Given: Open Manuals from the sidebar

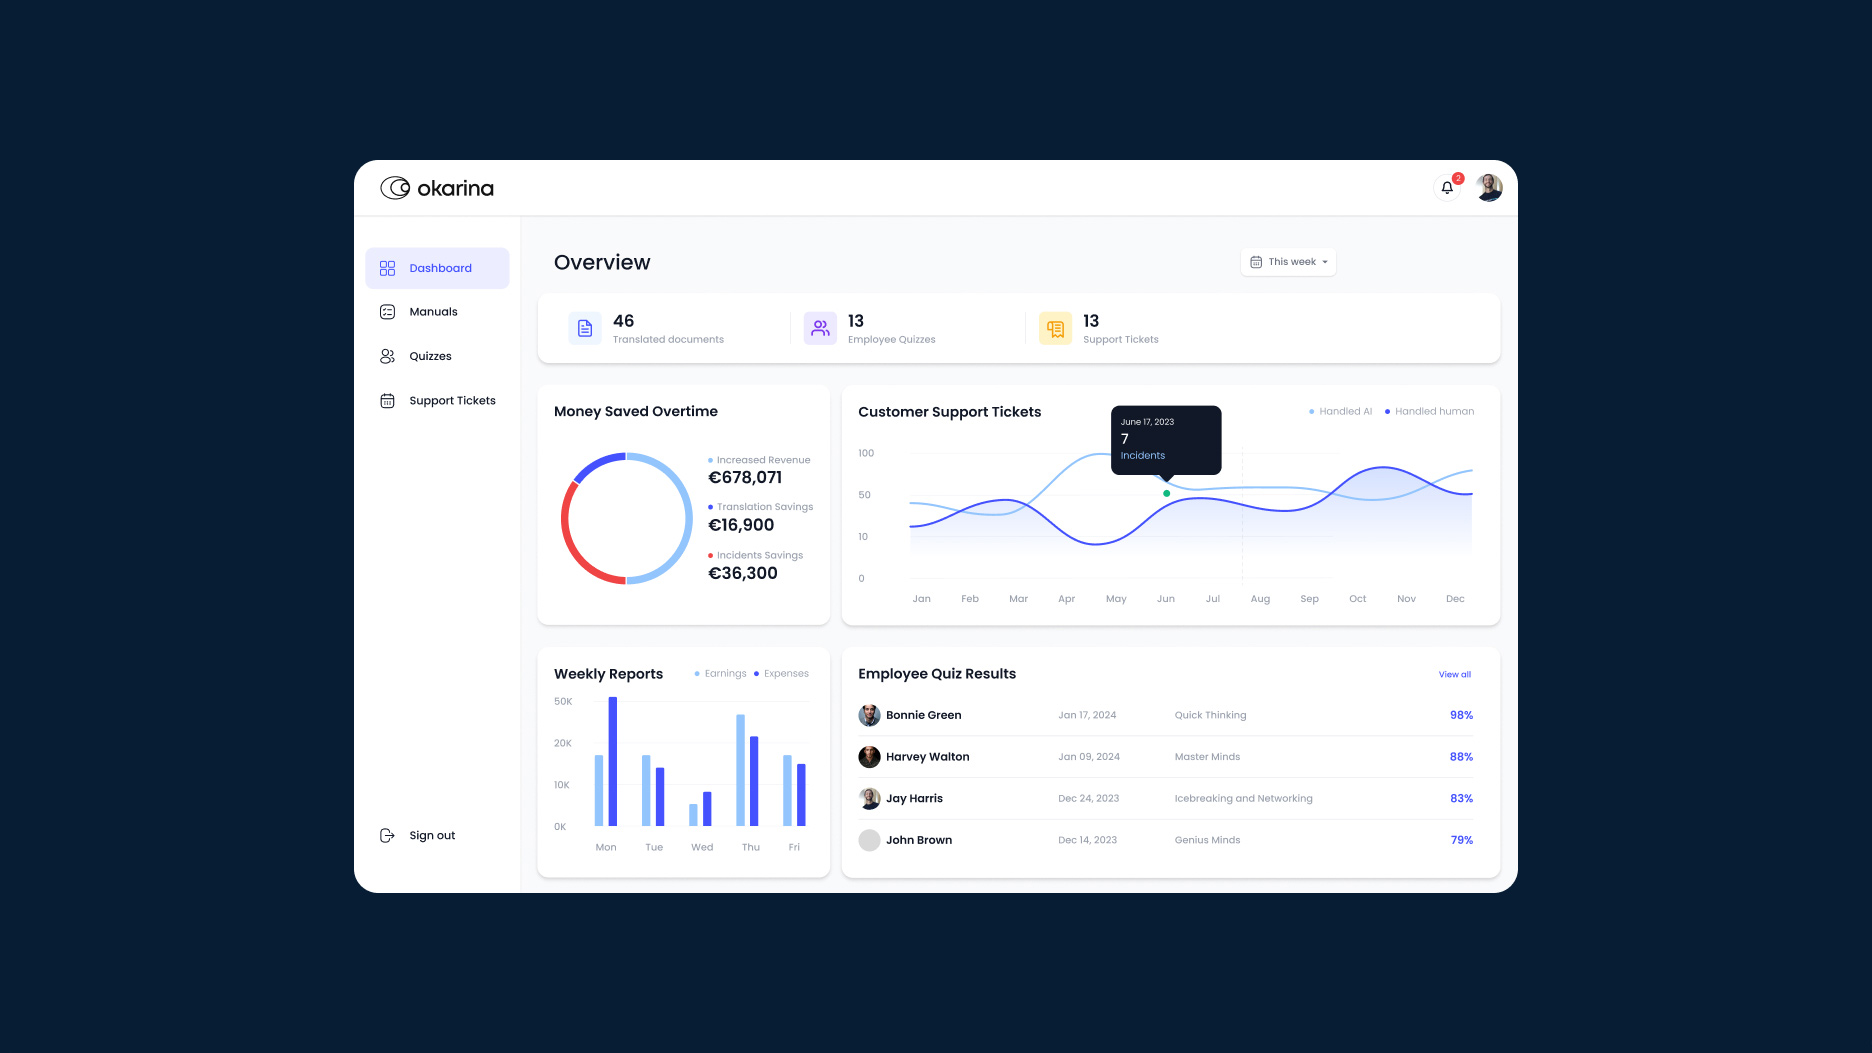Looking at the screenshot, I should click(433, 312).
